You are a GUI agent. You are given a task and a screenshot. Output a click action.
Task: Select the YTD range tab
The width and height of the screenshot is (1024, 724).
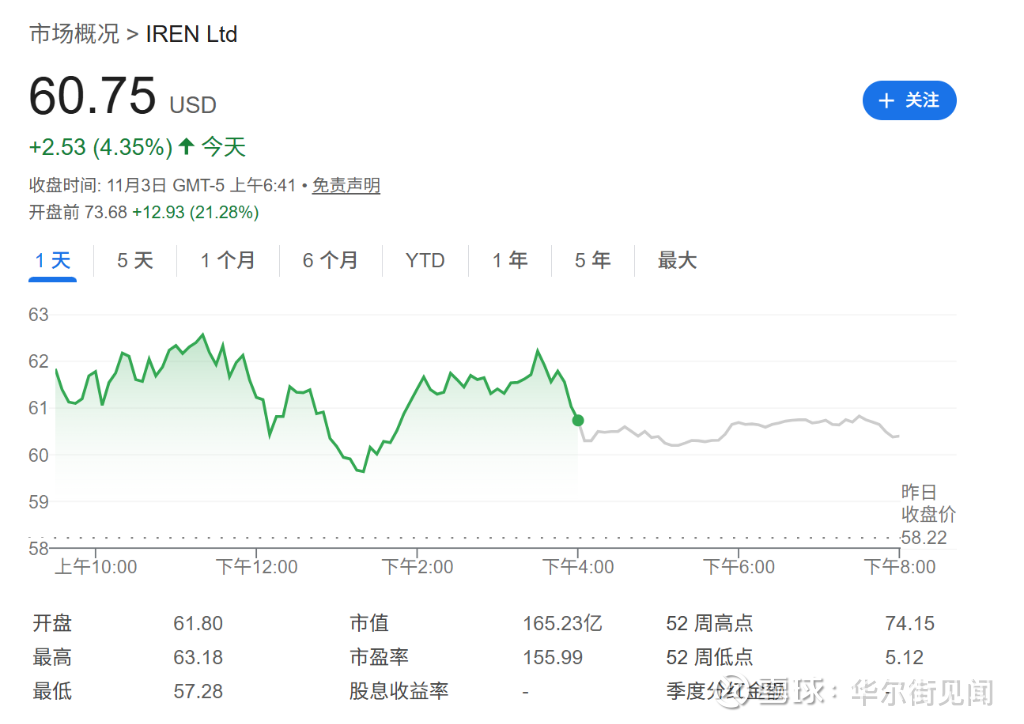pyautogui.click(x=425, y=260)
